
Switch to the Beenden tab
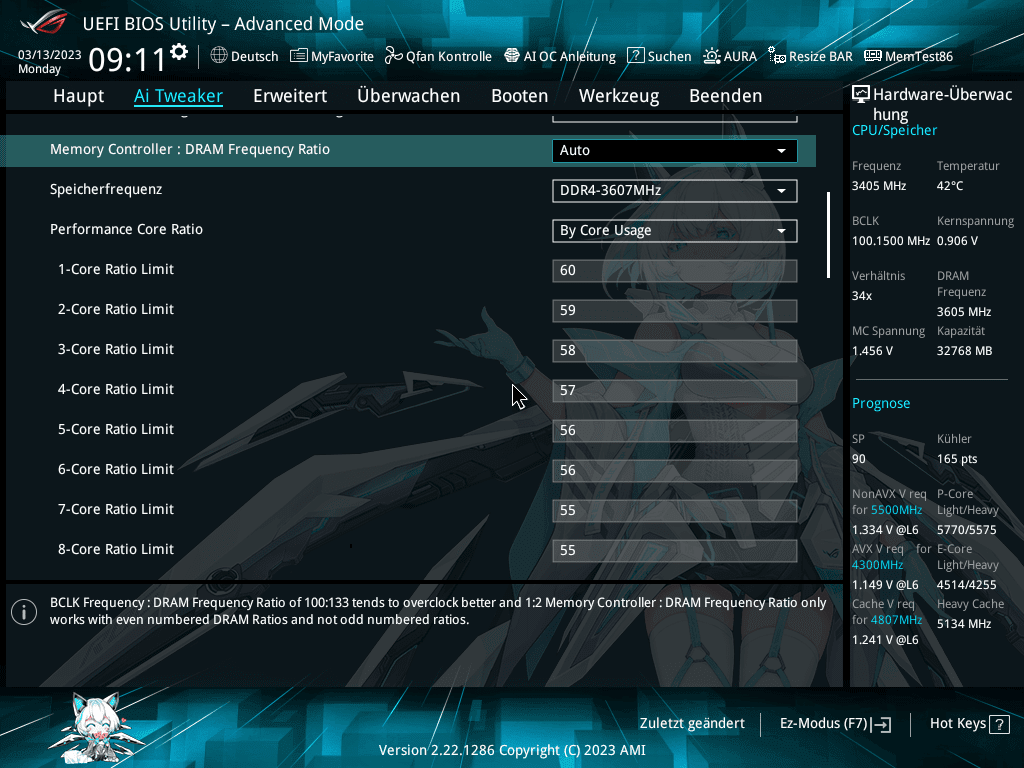point(726,96)
